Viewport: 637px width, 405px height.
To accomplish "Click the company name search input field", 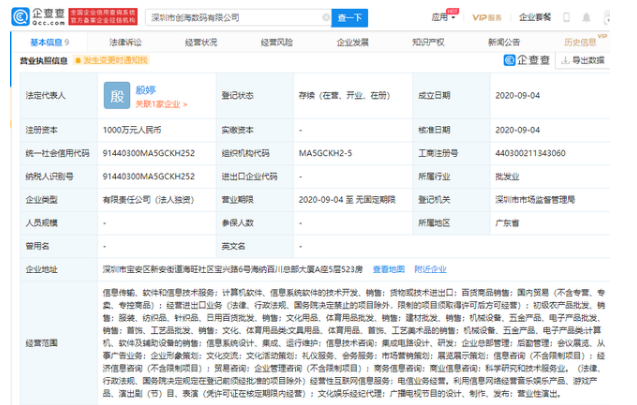I will pyautogui.click(x=230, y=17).
